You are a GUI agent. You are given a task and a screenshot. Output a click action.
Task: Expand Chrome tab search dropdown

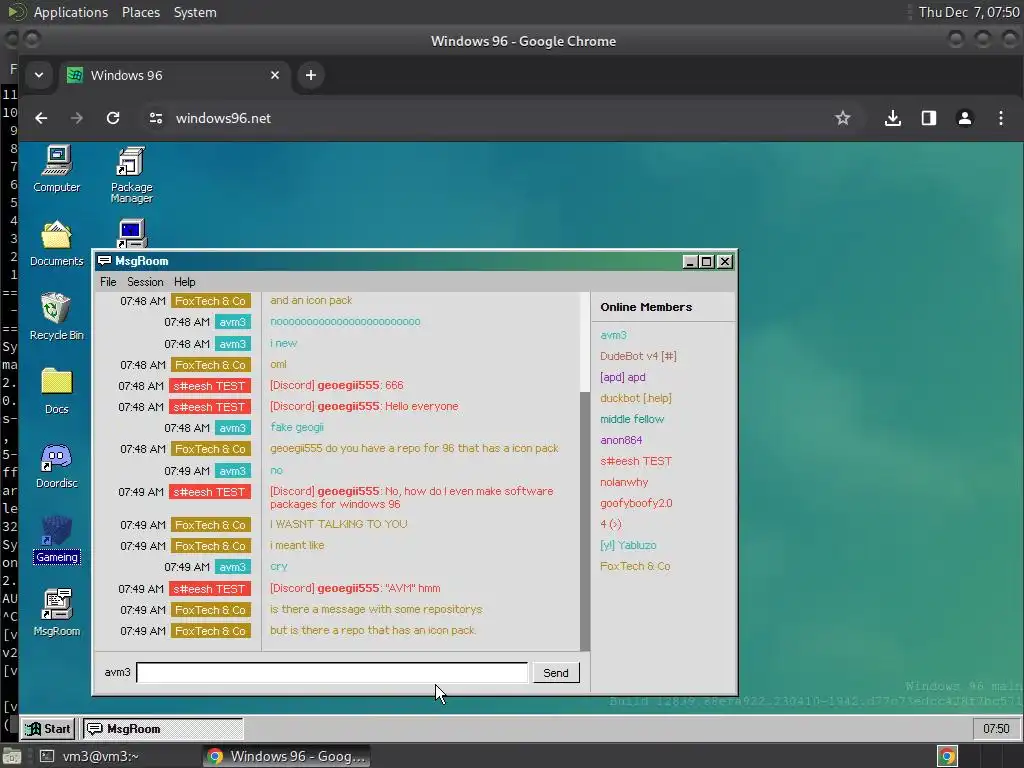[39, 75]
